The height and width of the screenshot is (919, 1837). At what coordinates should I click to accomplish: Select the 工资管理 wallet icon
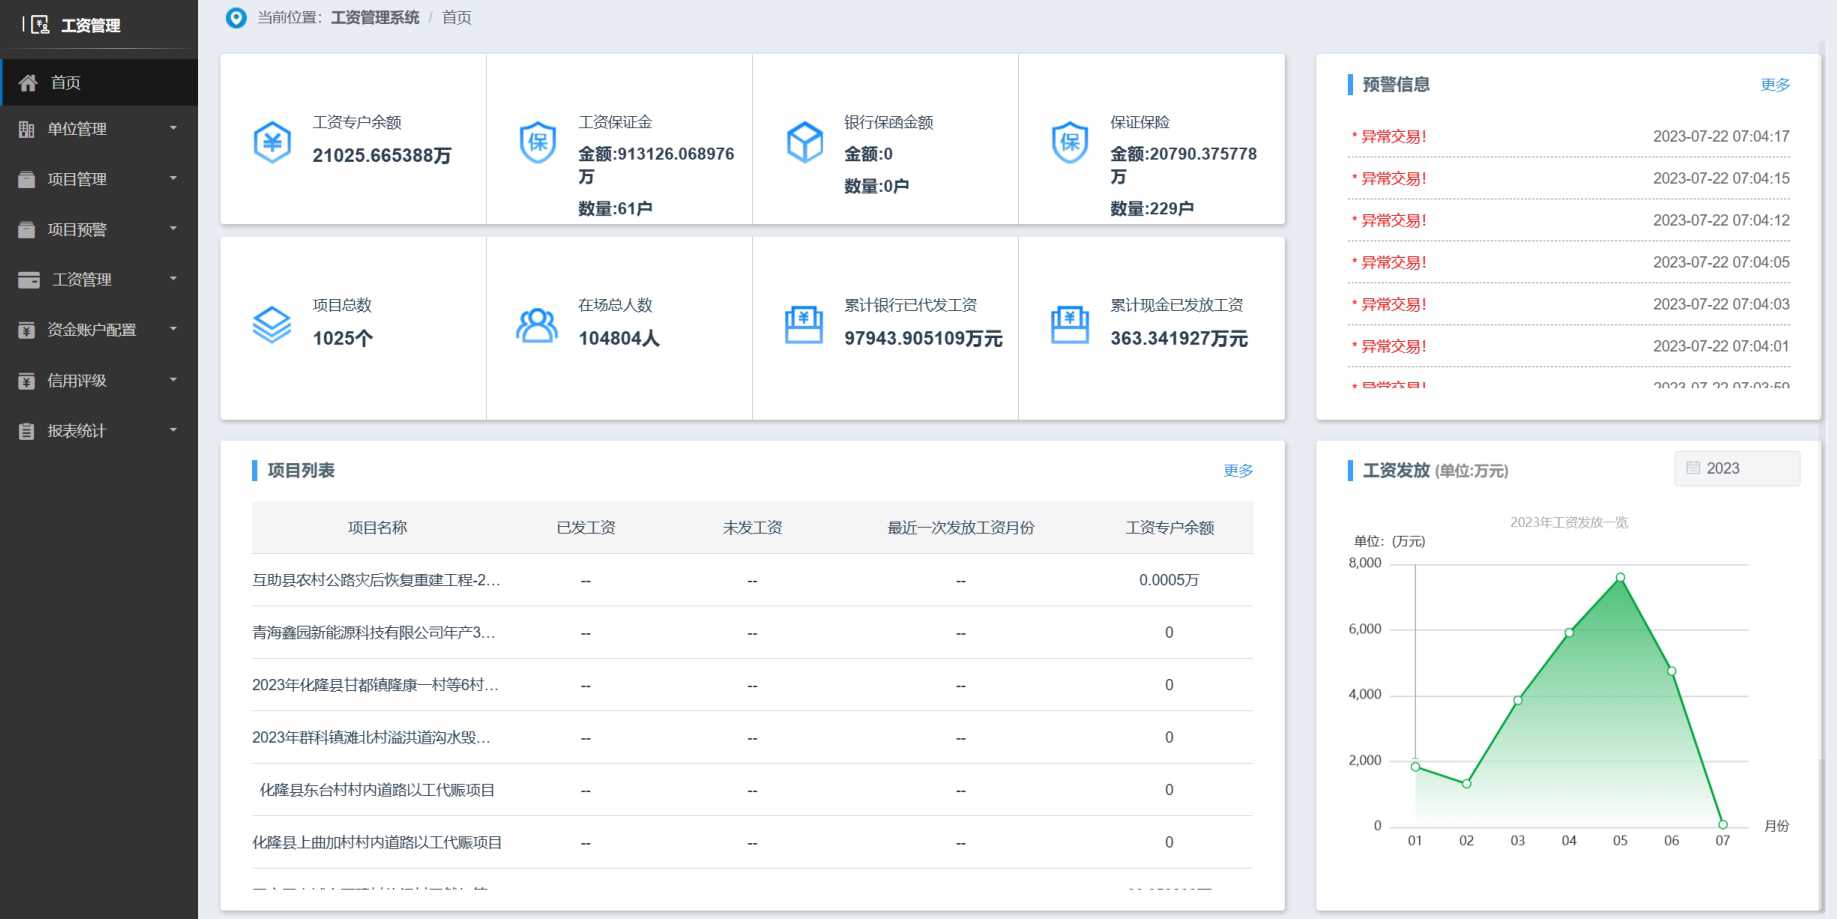pos(27,279)
